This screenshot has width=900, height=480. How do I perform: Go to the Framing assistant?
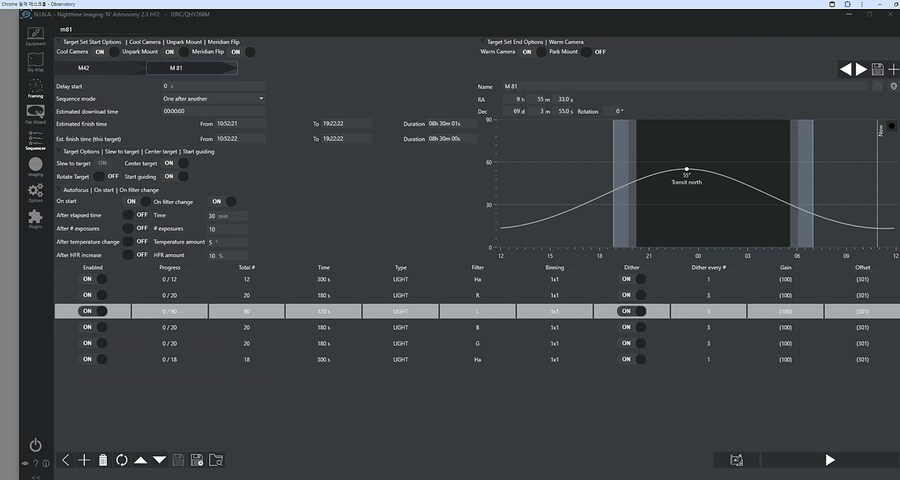click(35, 88)
